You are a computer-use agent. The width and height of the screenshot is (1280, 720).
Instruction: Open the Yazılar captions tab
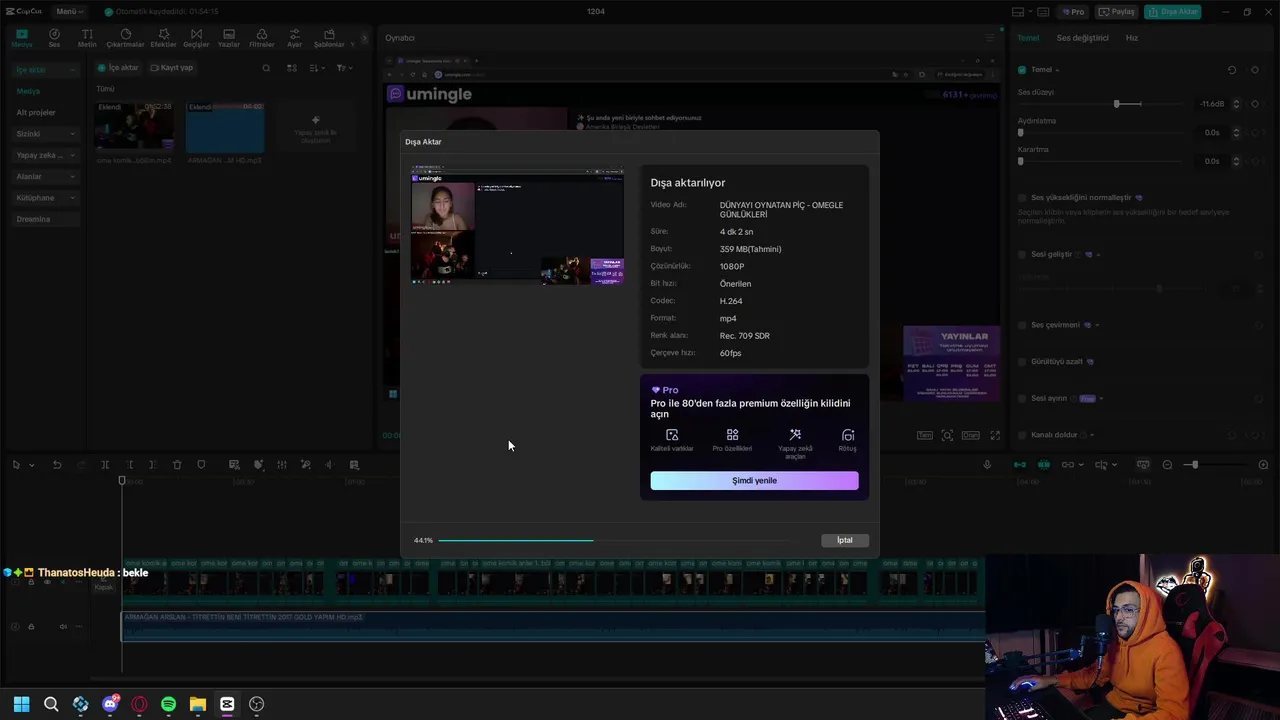(229, 38)
